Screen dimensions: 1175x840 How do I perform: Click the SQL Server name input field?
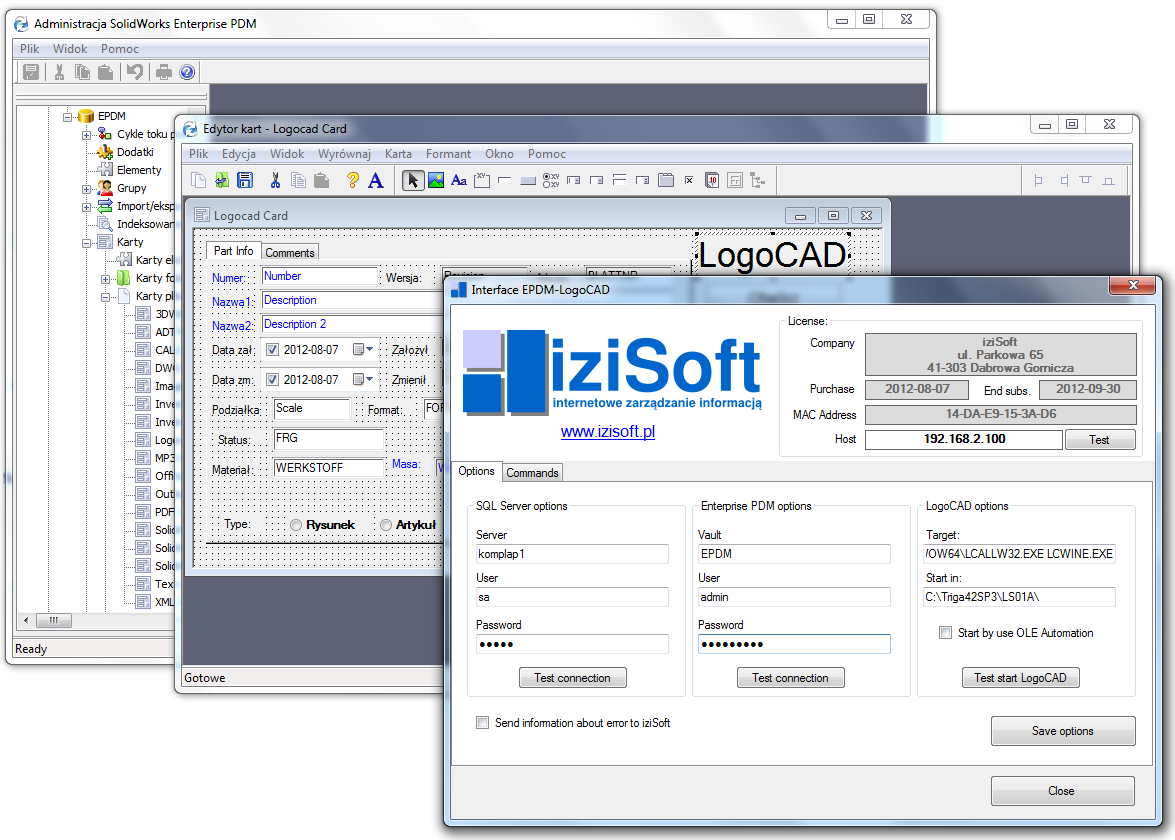coord(573,555)
